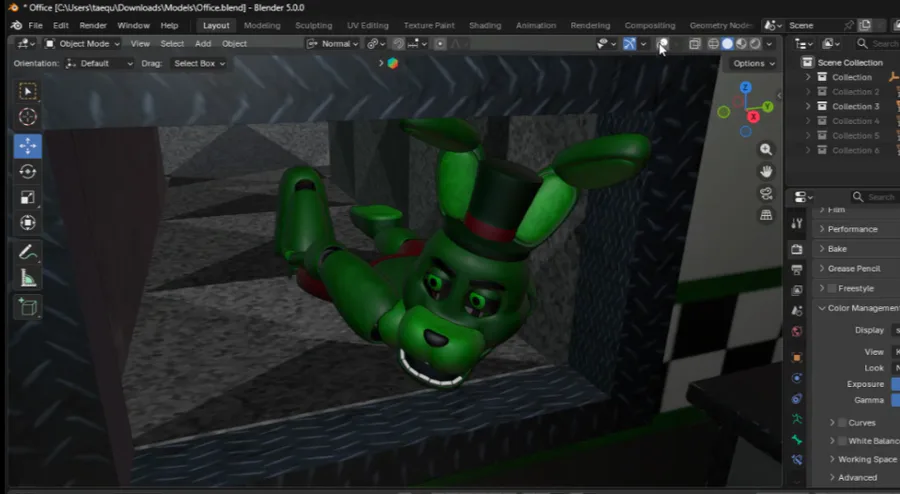Open the View Layer properties tab
Screen dimensions: 900x494
click(x=797, y=290)
